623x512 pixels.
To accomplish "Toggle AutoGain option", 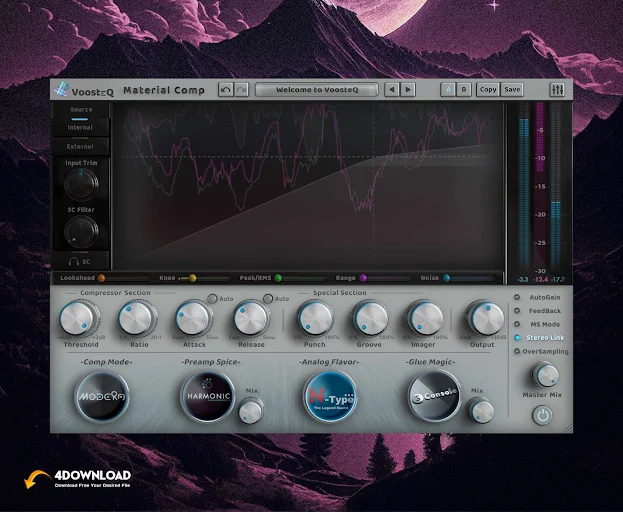I will click(x=517, y=297).
